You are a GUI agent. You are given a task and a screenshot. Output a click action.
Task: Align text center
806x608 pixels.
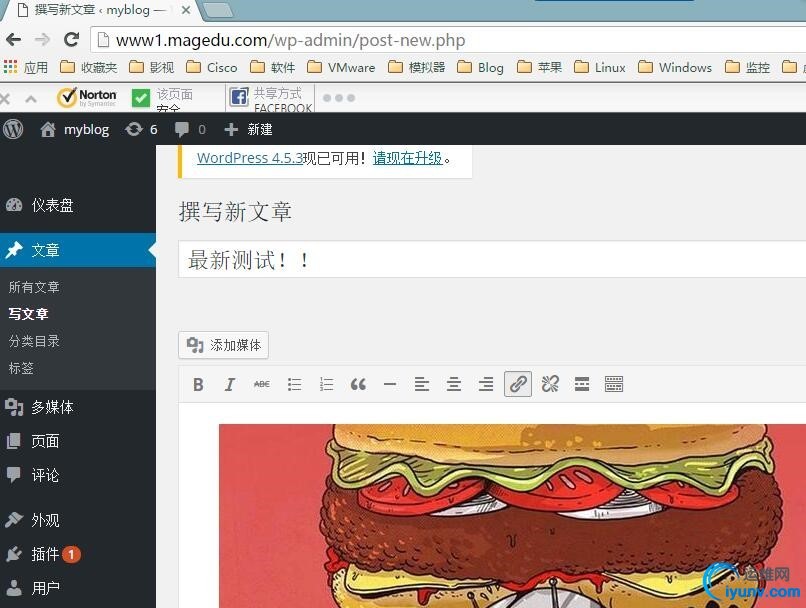(453, 384)
